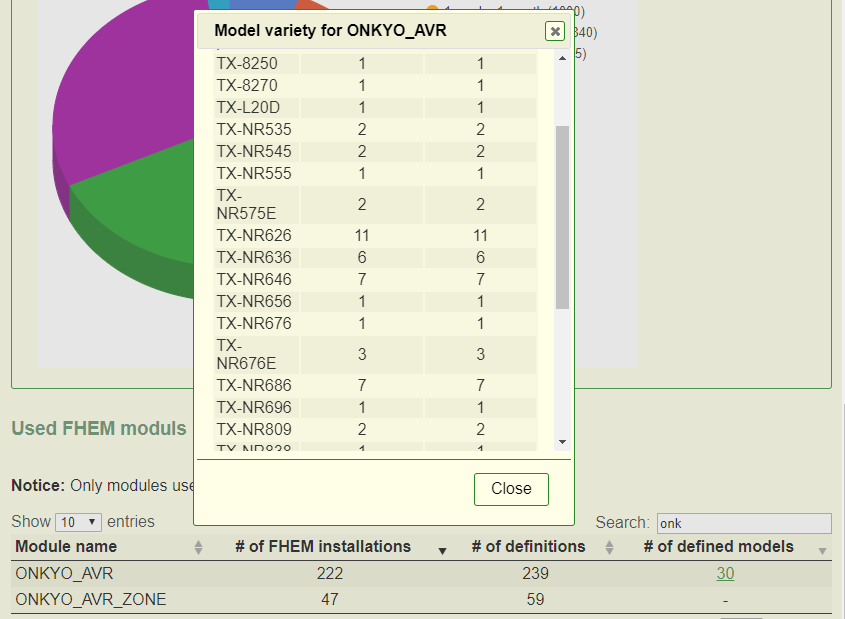Select the TX-8270 model row

[375, 86]
